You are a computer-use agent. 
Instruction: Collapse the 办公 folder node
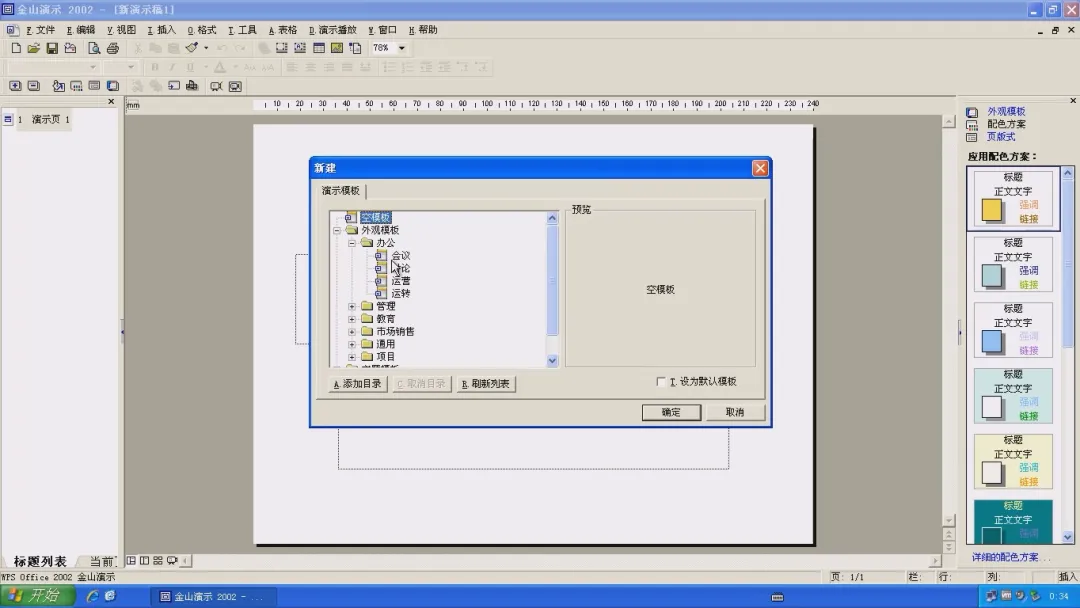pyautogui.click(x=352, y=243)
